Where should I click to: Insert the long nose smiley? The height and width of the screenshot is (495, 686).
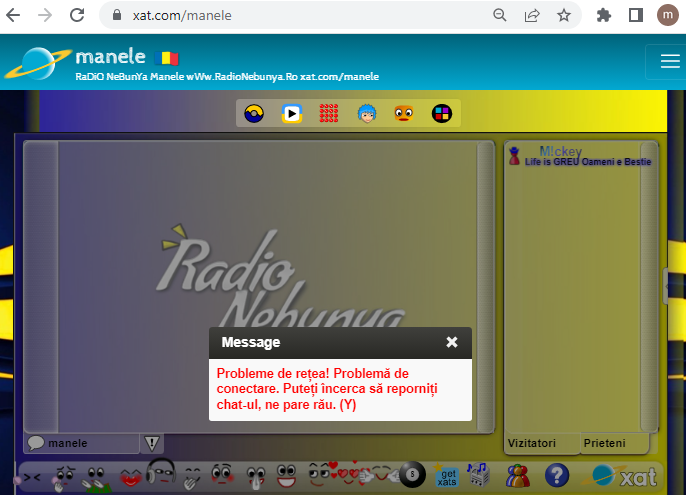[x=256, y=477]
